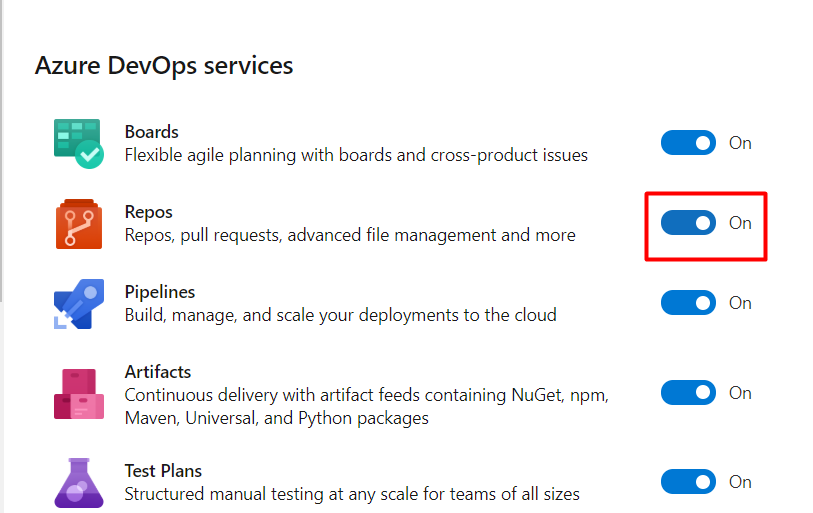Click the Pipelines service title
Image resolution: width=813 pixels, height=513 pixels.
tap(160, 292)
